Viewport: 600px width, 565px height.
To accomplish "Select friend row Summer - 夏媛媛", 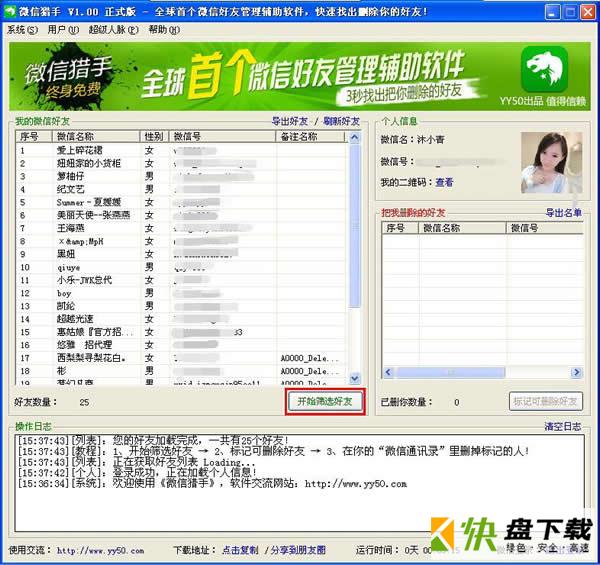I will point(181,202).
